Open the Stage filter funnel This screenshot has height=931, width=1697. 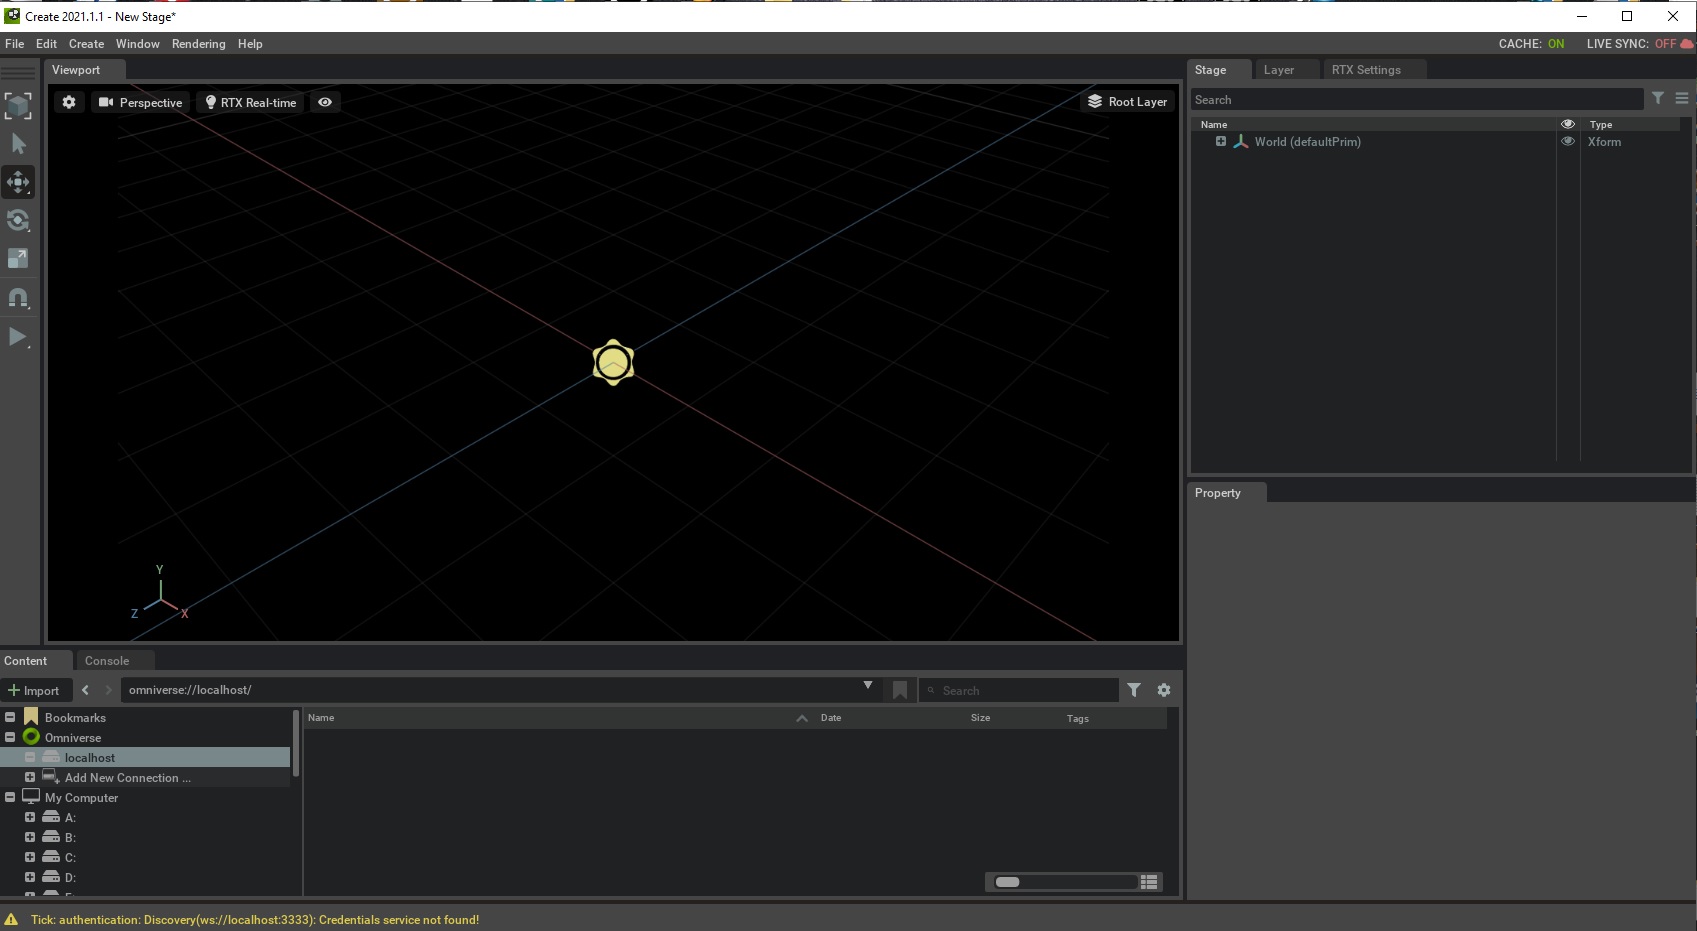point(1658,98)
